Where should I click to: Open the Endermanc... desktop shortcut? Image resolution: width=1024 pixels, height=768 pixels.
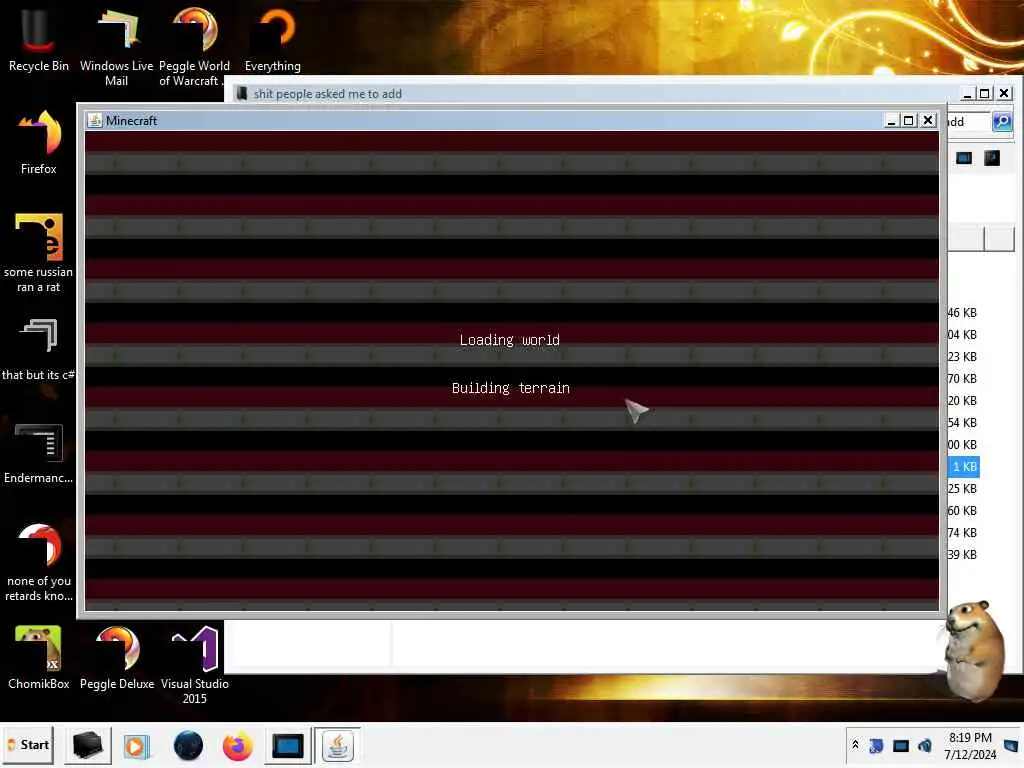(x=38, y=452)
